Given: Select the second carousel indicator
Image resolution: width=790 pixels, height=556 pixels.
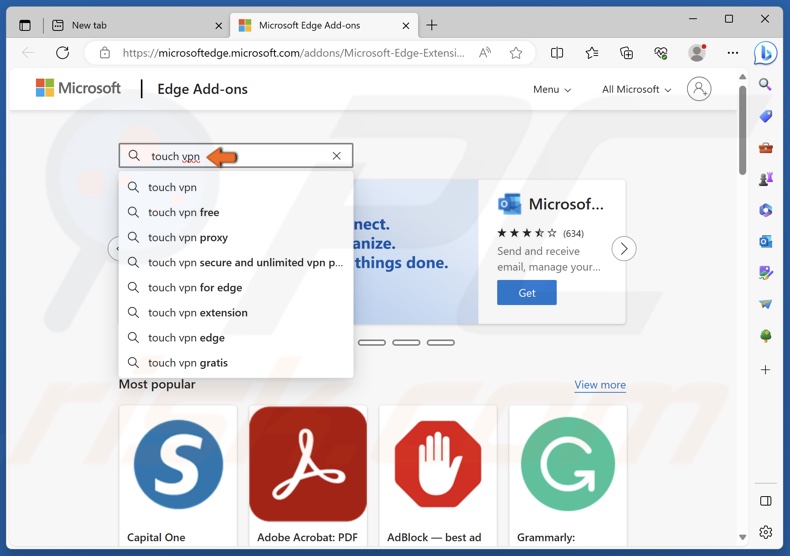Looking at the screenshot, I should coord(372,342).
